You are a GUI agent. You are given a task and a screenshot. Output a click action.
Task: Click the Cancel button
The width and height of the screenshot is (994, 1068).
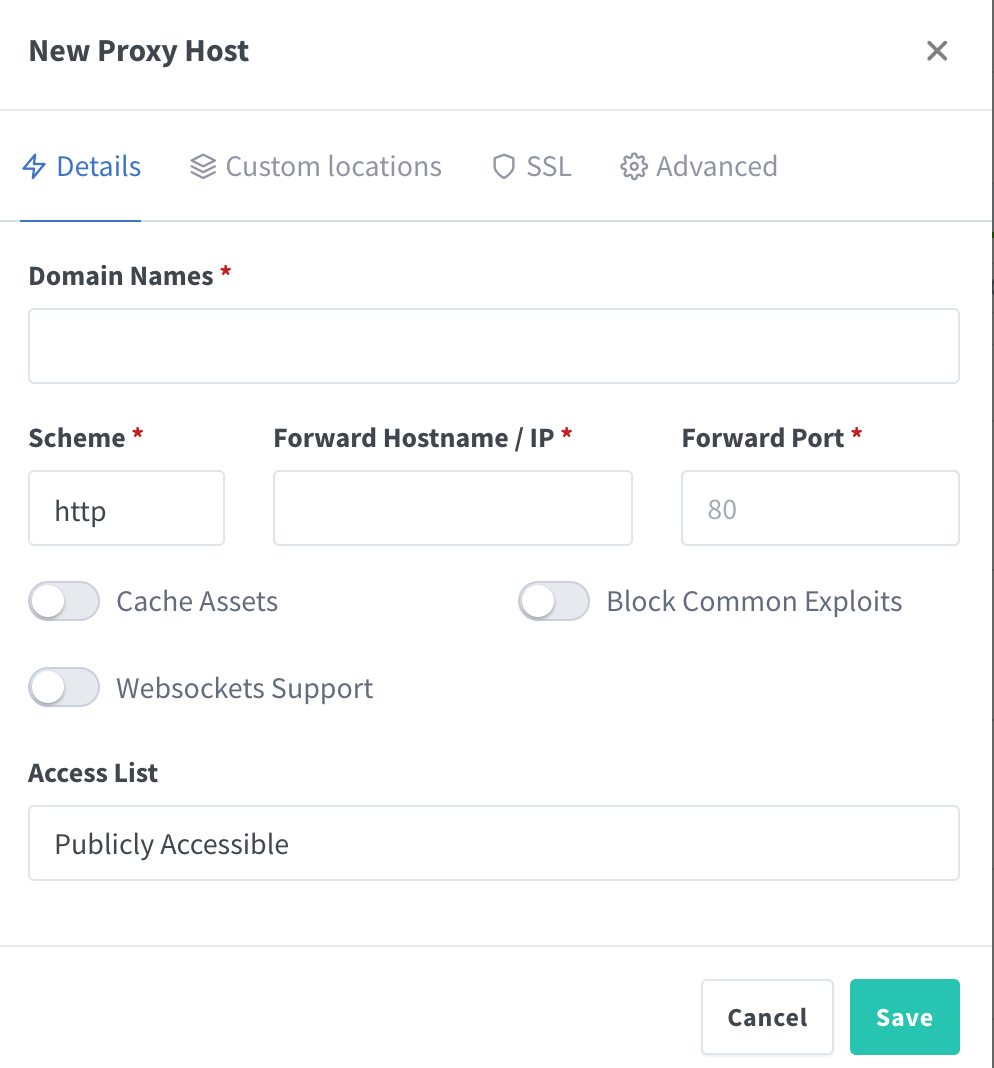767,1017
